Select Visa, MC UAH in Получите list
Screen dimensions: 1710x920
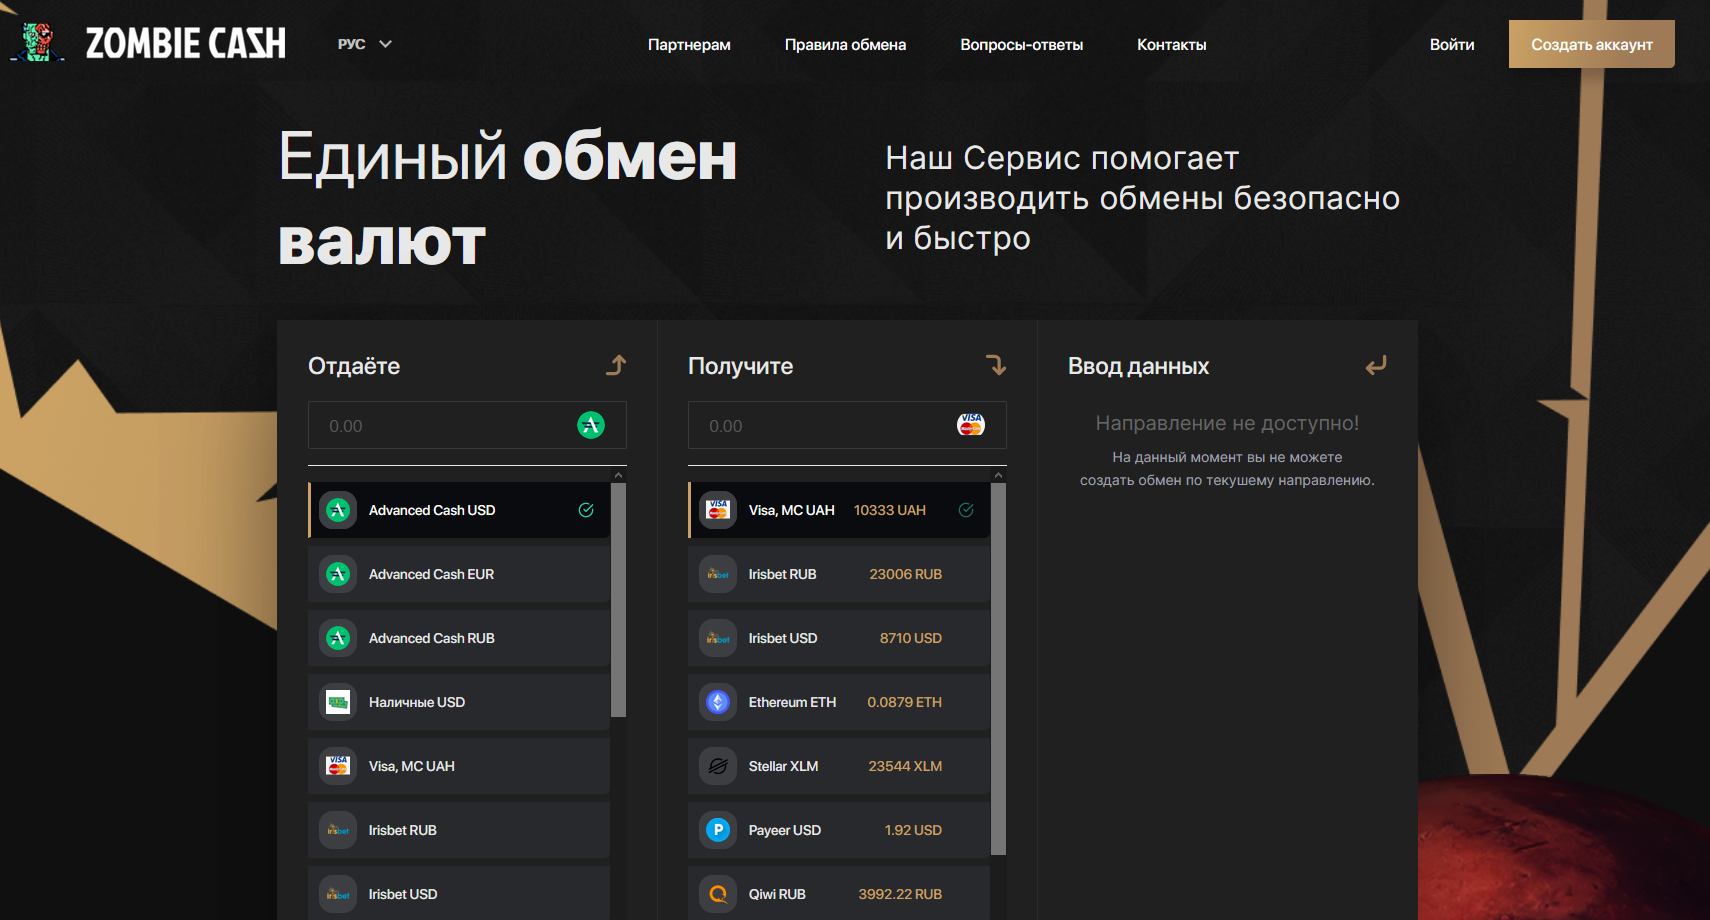(839, 510)
